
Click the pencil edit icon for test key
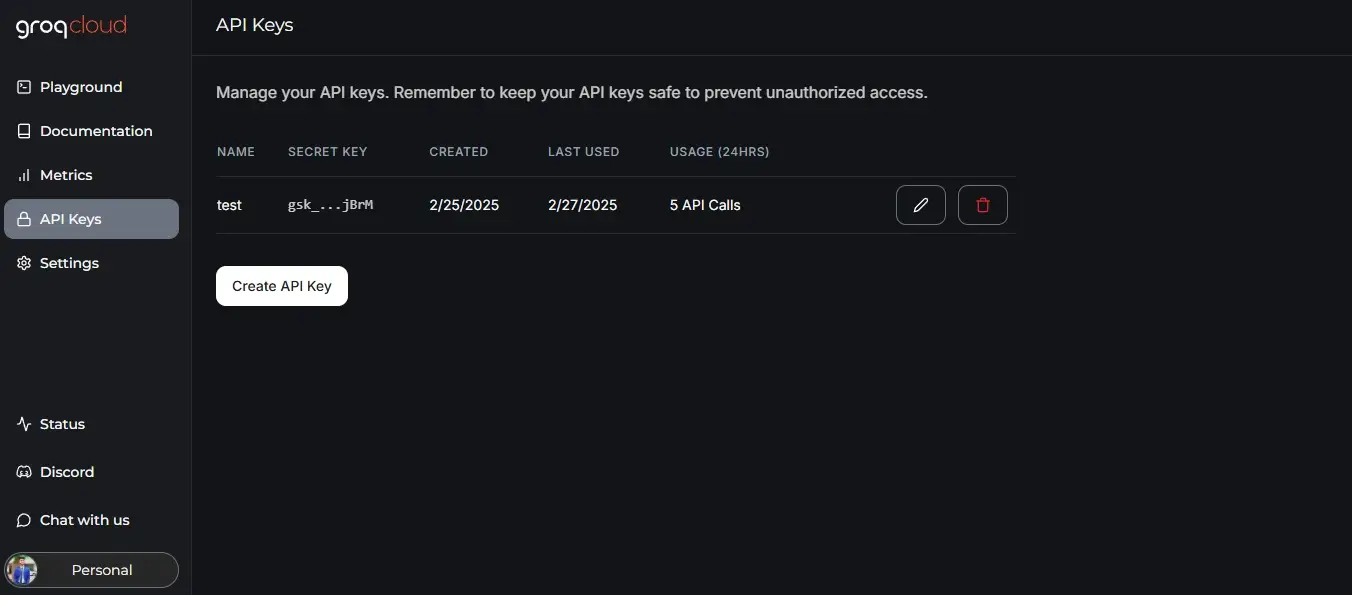pyautogui.click(x=921, y=205)
